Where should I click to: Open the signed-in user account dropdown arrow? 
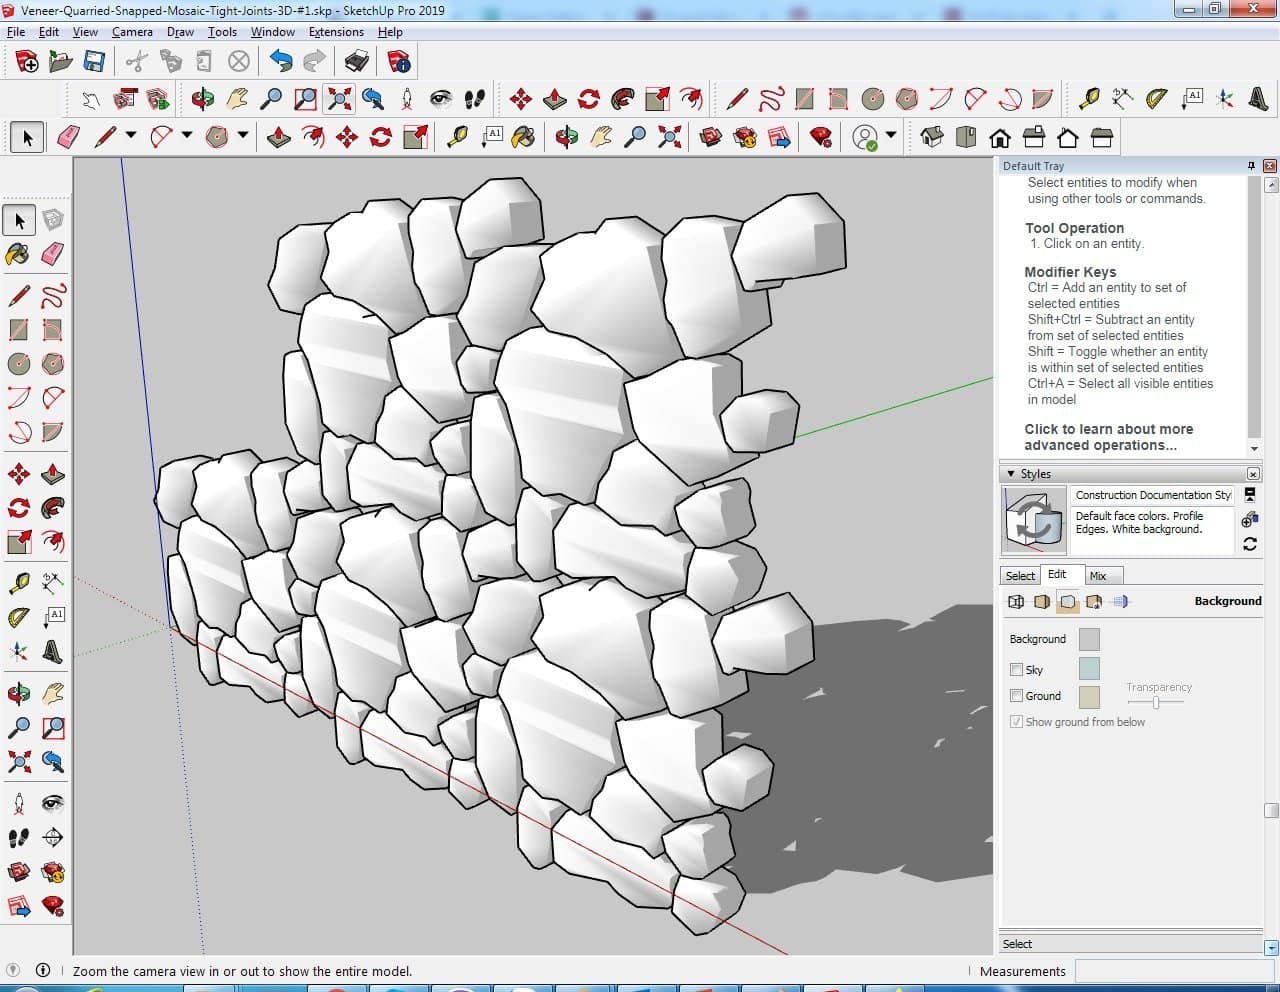pyautogui.click(x=890, y=136)
